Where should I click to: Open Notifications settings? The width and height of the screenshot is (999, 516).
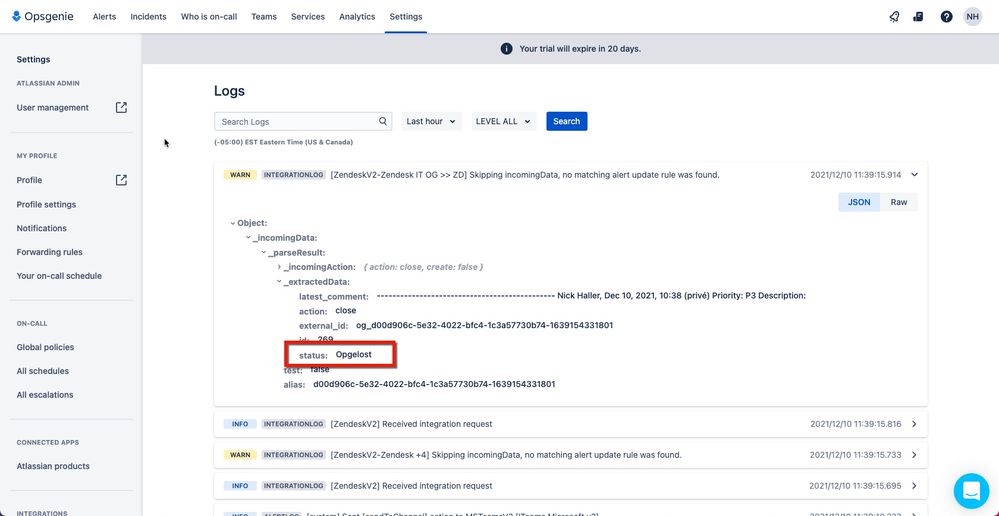tap(41, 228)
